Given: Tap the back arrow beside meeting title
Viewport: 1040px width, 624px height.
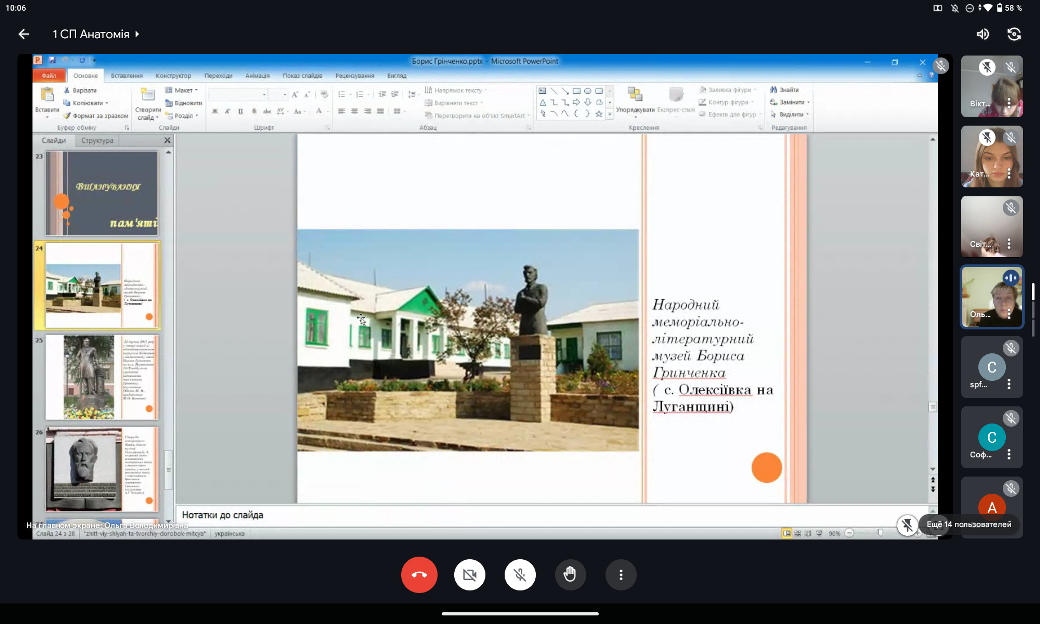Looking at the screenshot, I should [x=24, y=34].
